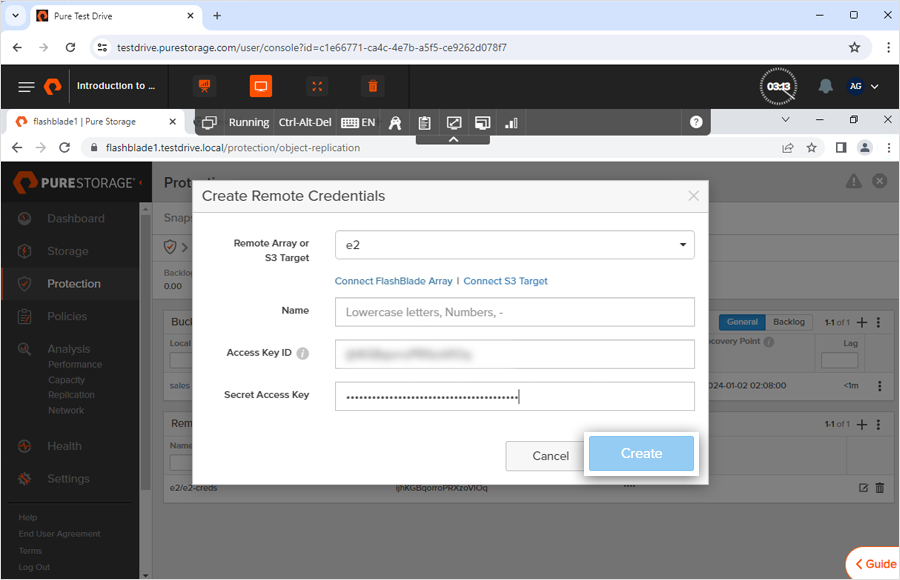Click Ctrl-Alt-Del in the console toolbar

pos(304,122)
